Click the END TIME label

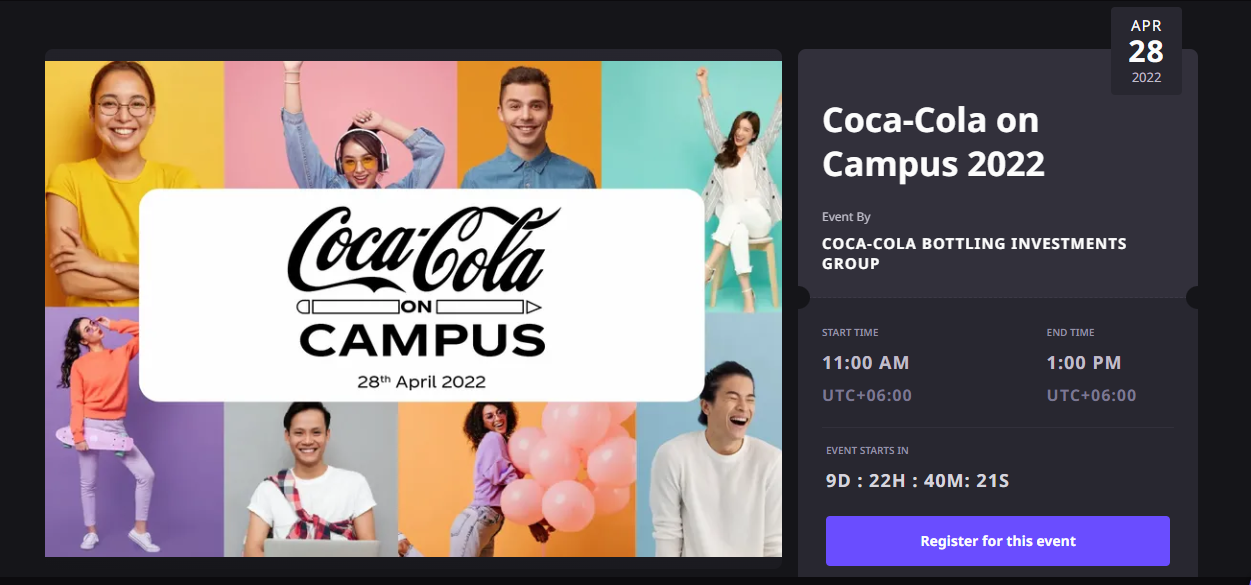pos(1071,333)
